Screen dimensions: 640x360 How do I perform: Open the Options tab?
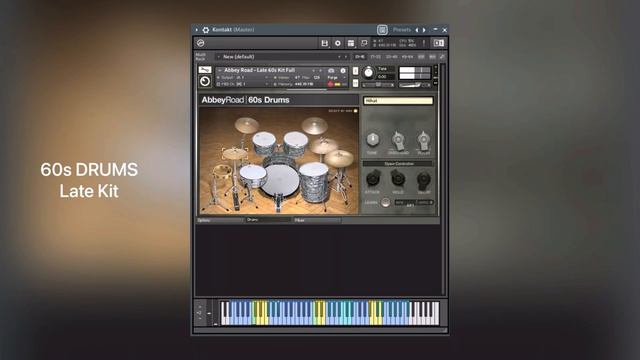220,220
